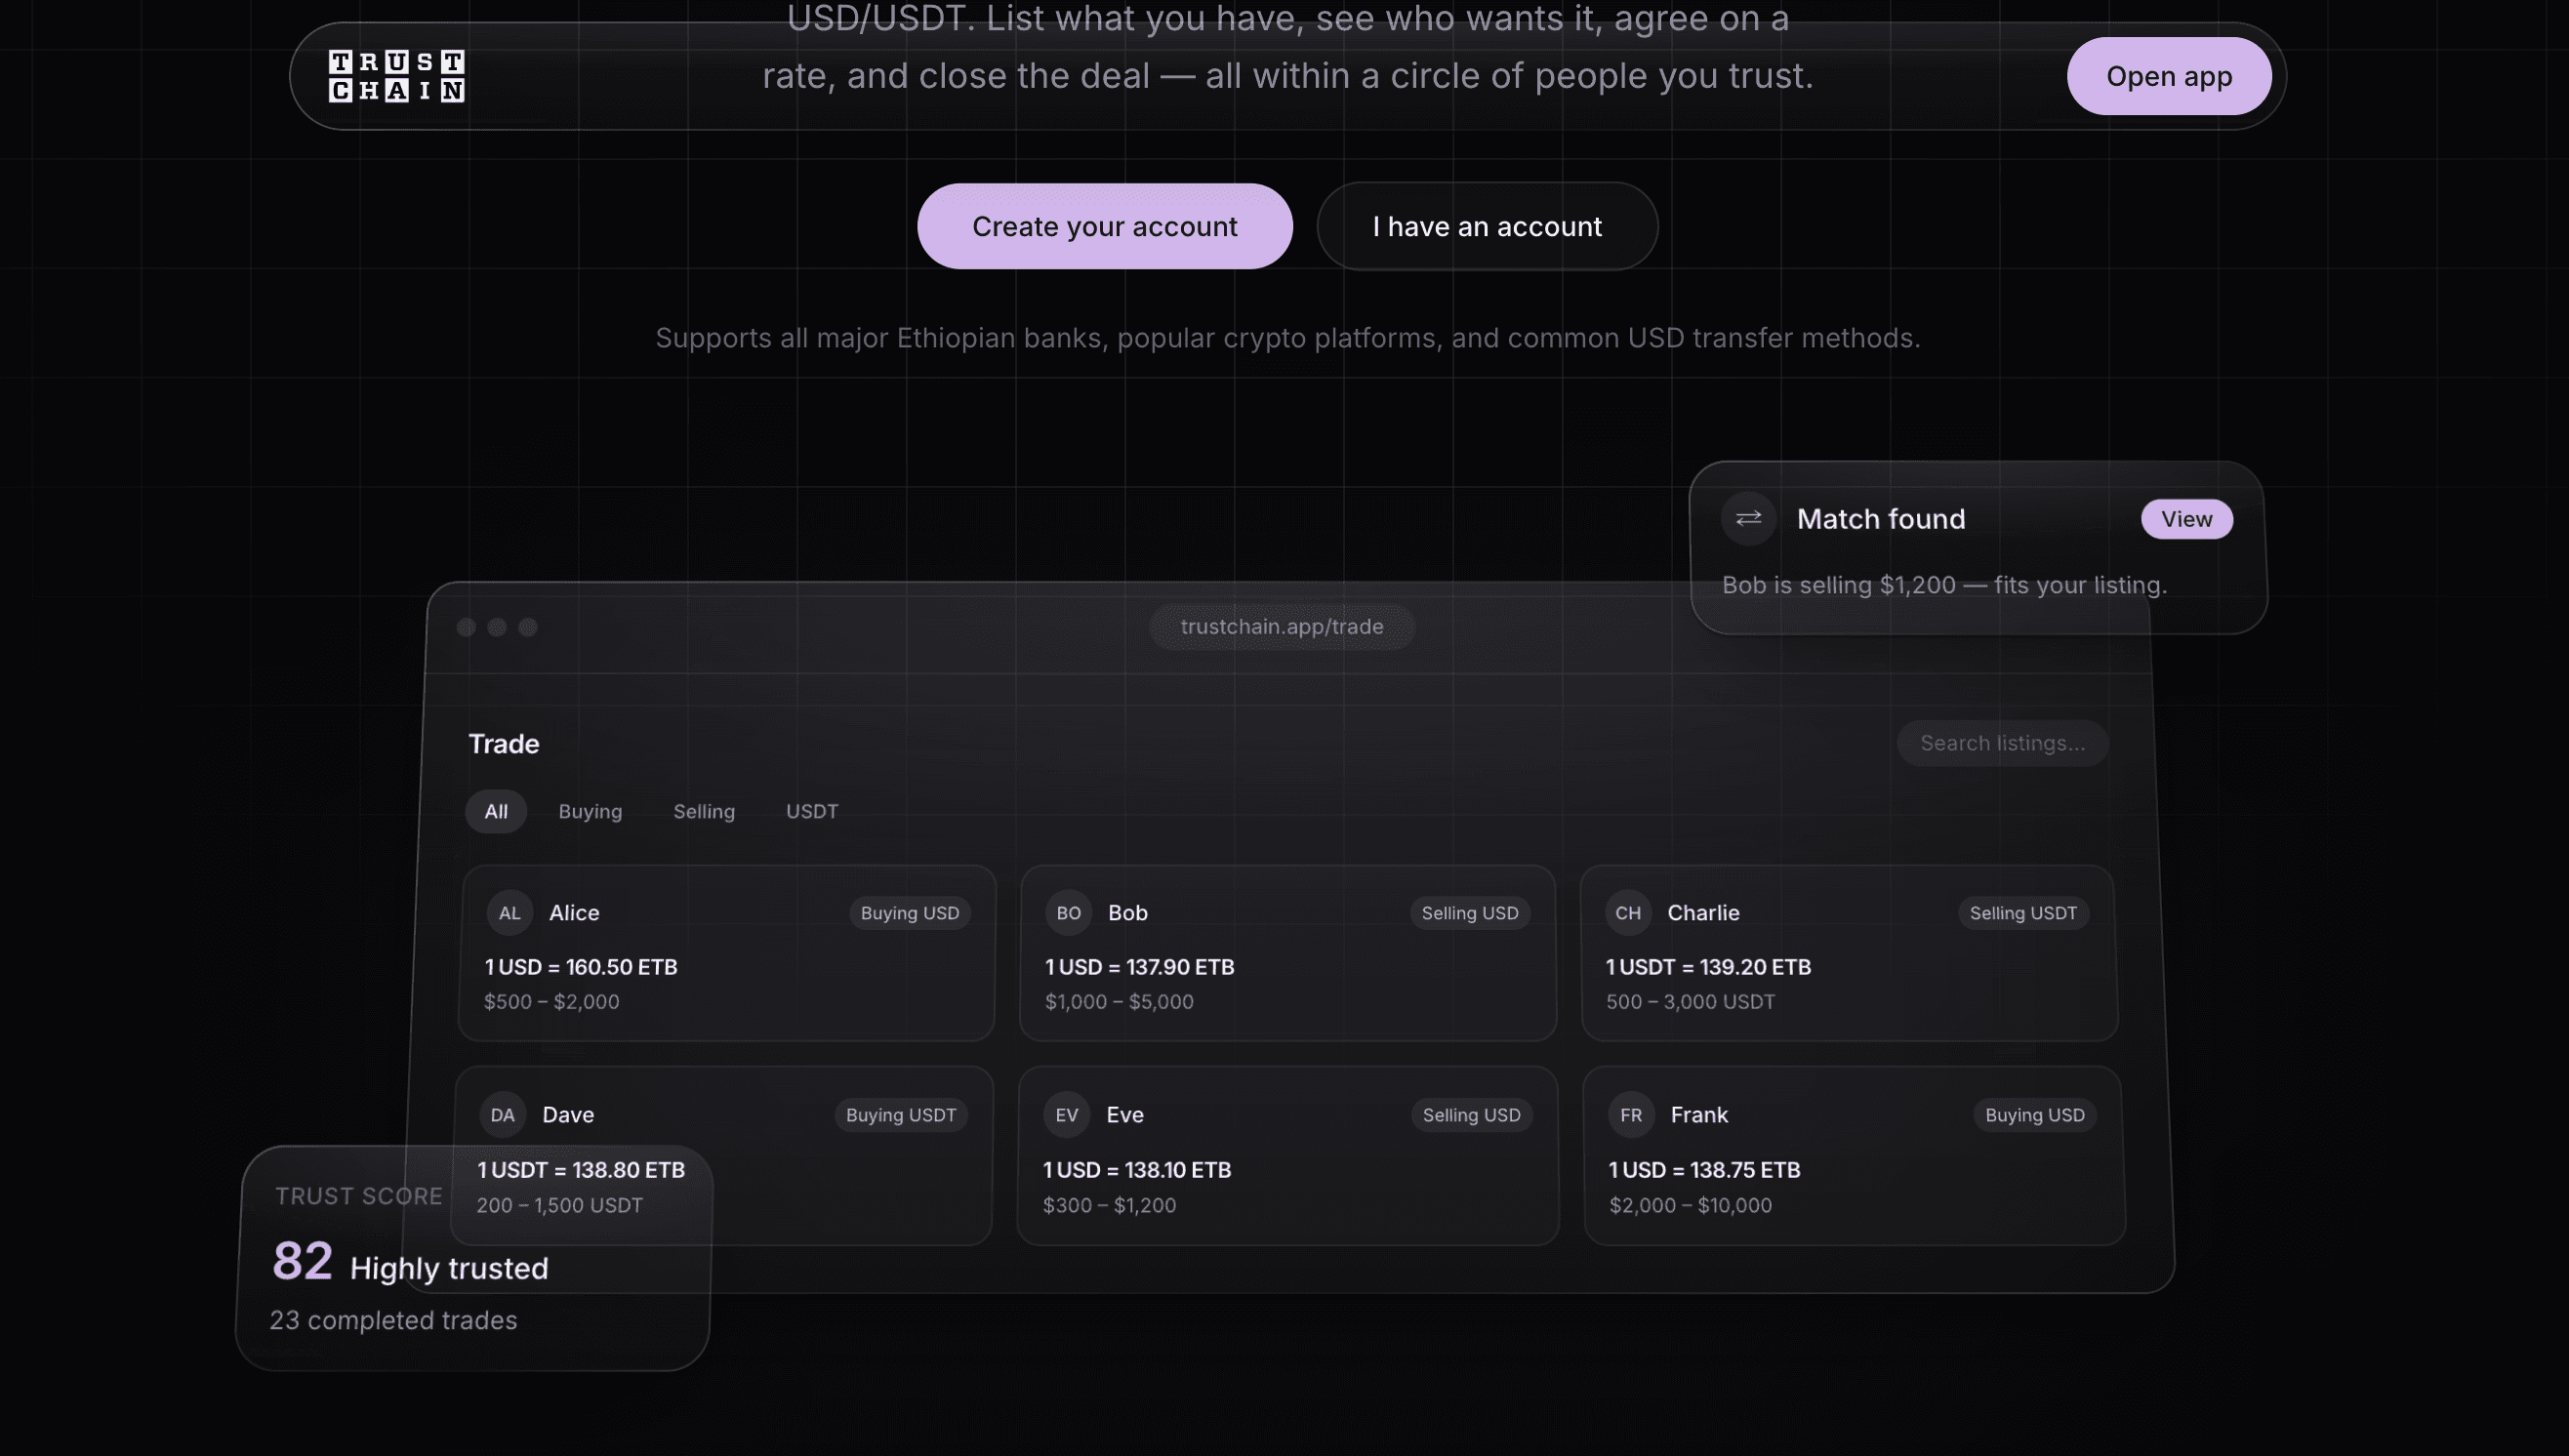Click Frank's range $2,000 – $10,000

tap(1690, 1206)
